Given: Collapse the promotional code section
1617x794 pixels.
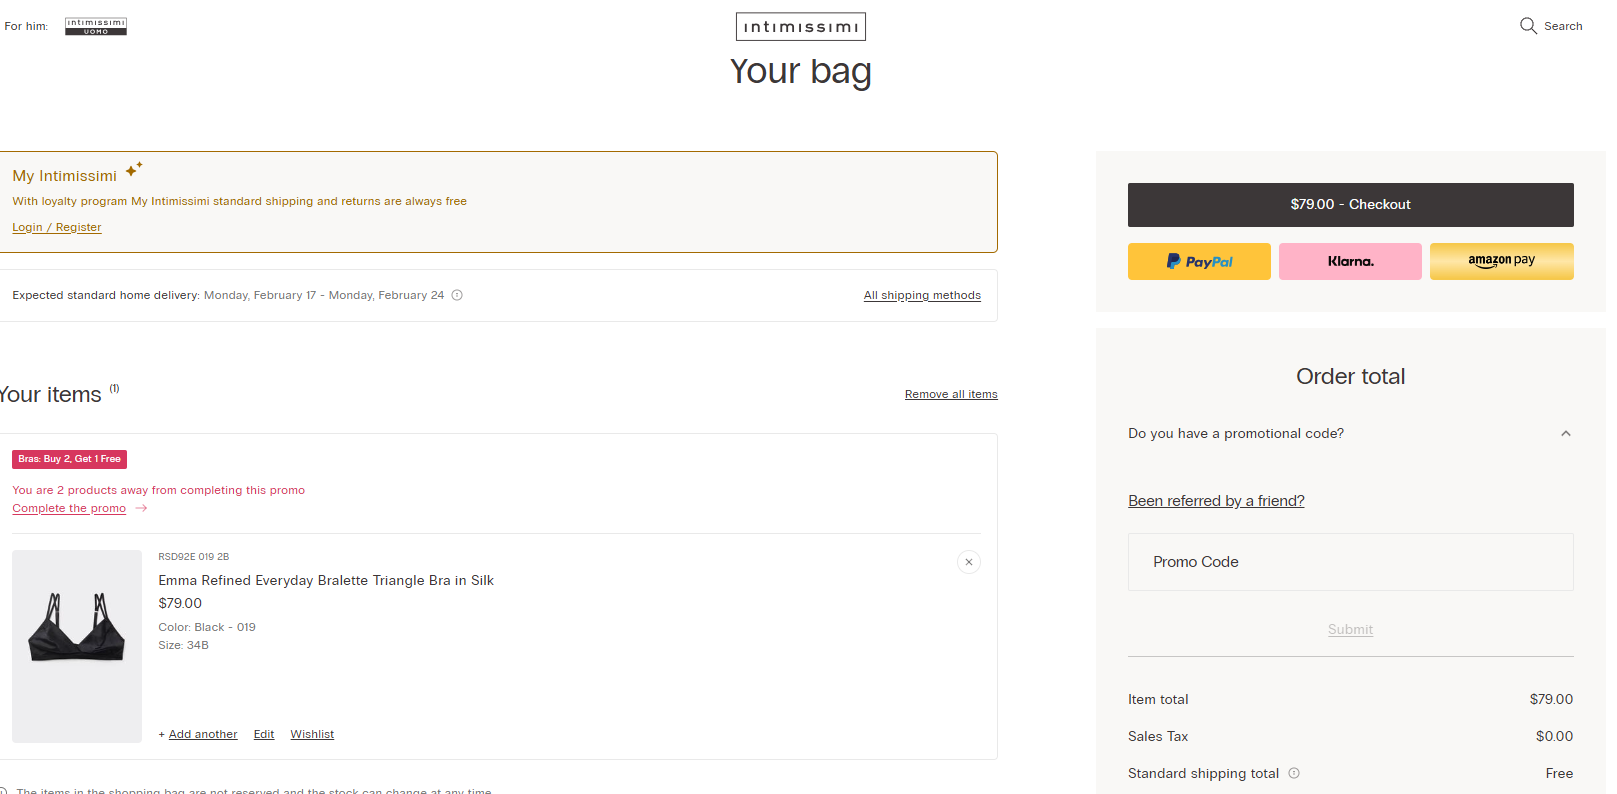Looking at the screenshot, I should pyautogui.click(x=1565, y=433).
